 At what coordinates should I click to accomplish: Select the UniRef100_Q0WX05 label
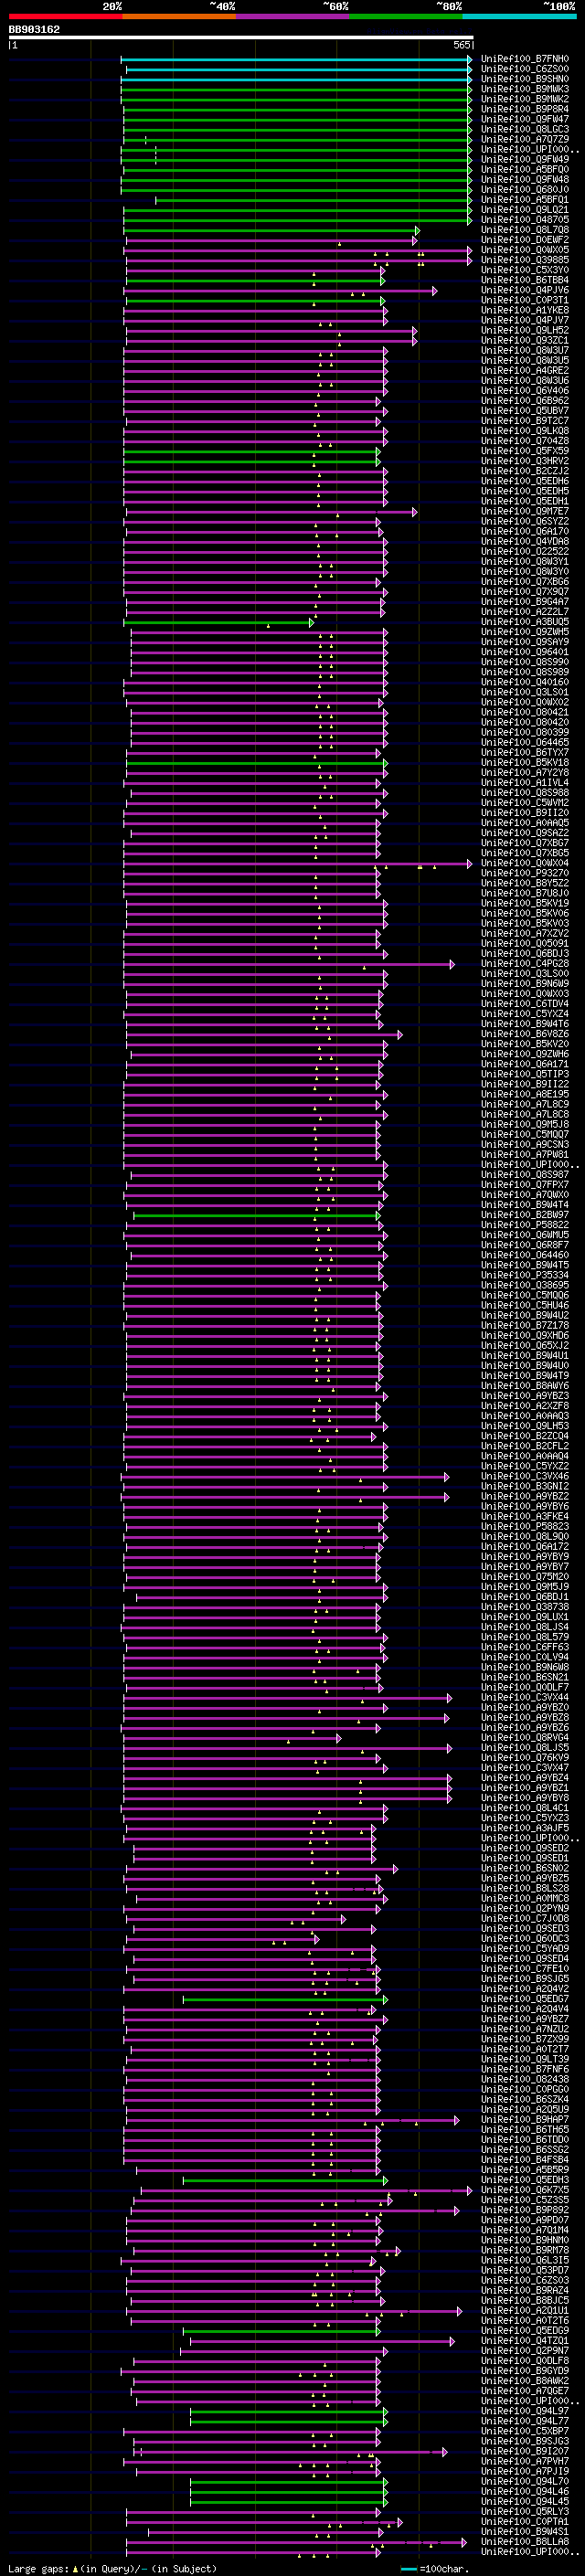click(525, 250)
